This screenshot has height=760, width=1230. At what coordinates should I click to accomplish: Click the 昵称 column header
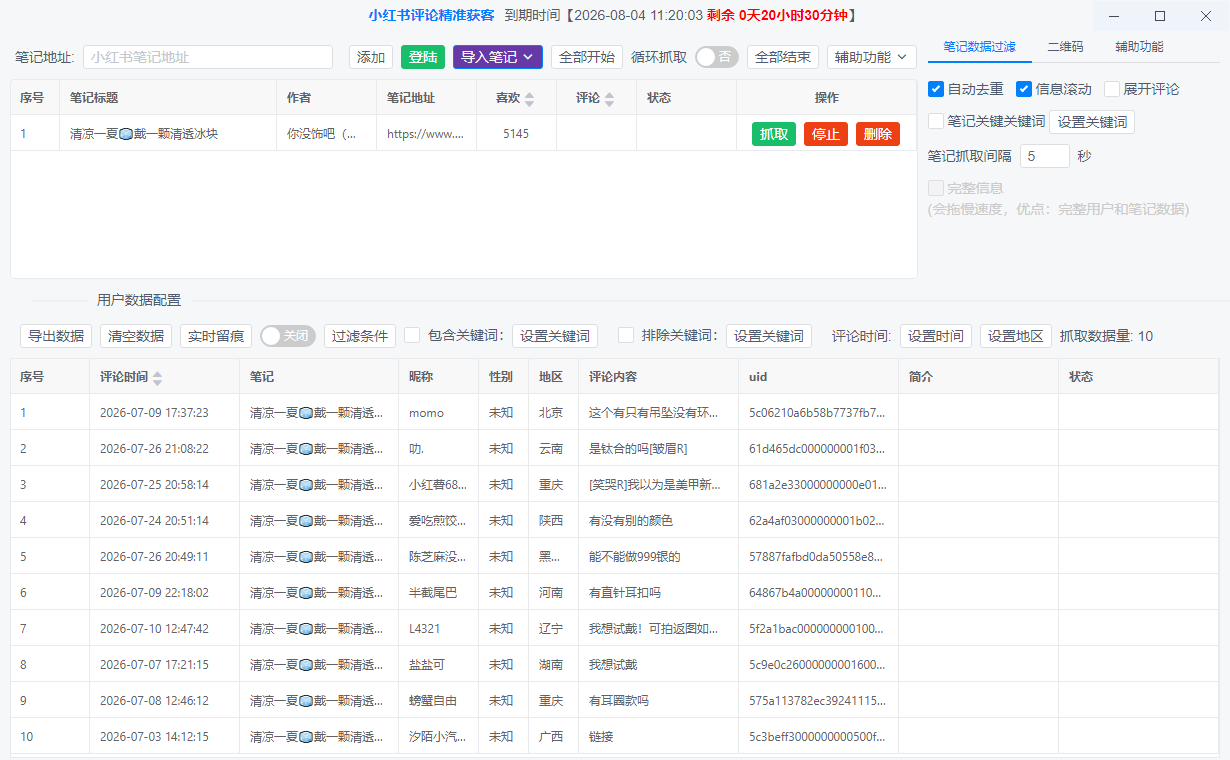438,376
